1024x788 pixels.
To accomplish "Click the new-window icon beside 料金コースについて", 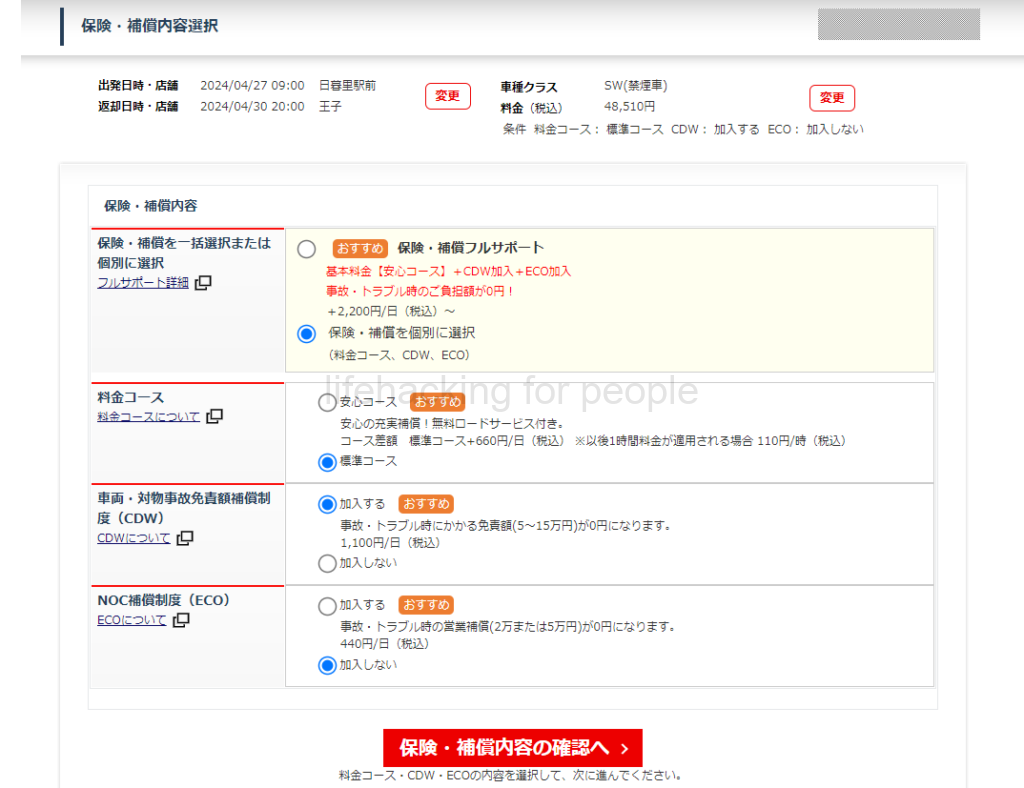I will tap(214, 417).
